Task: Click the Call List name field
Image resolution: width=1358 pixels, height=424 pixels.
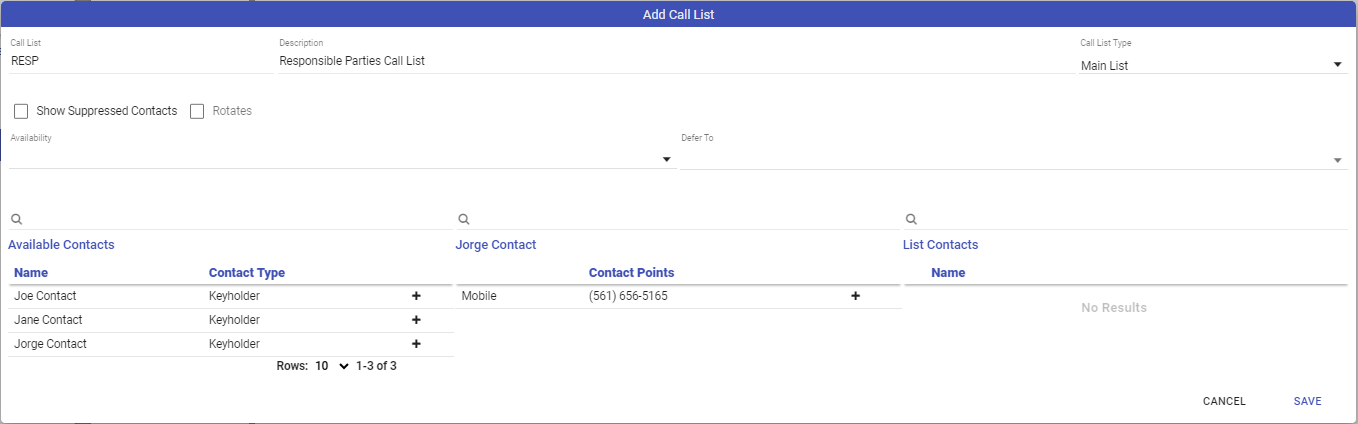Action: 140,61
